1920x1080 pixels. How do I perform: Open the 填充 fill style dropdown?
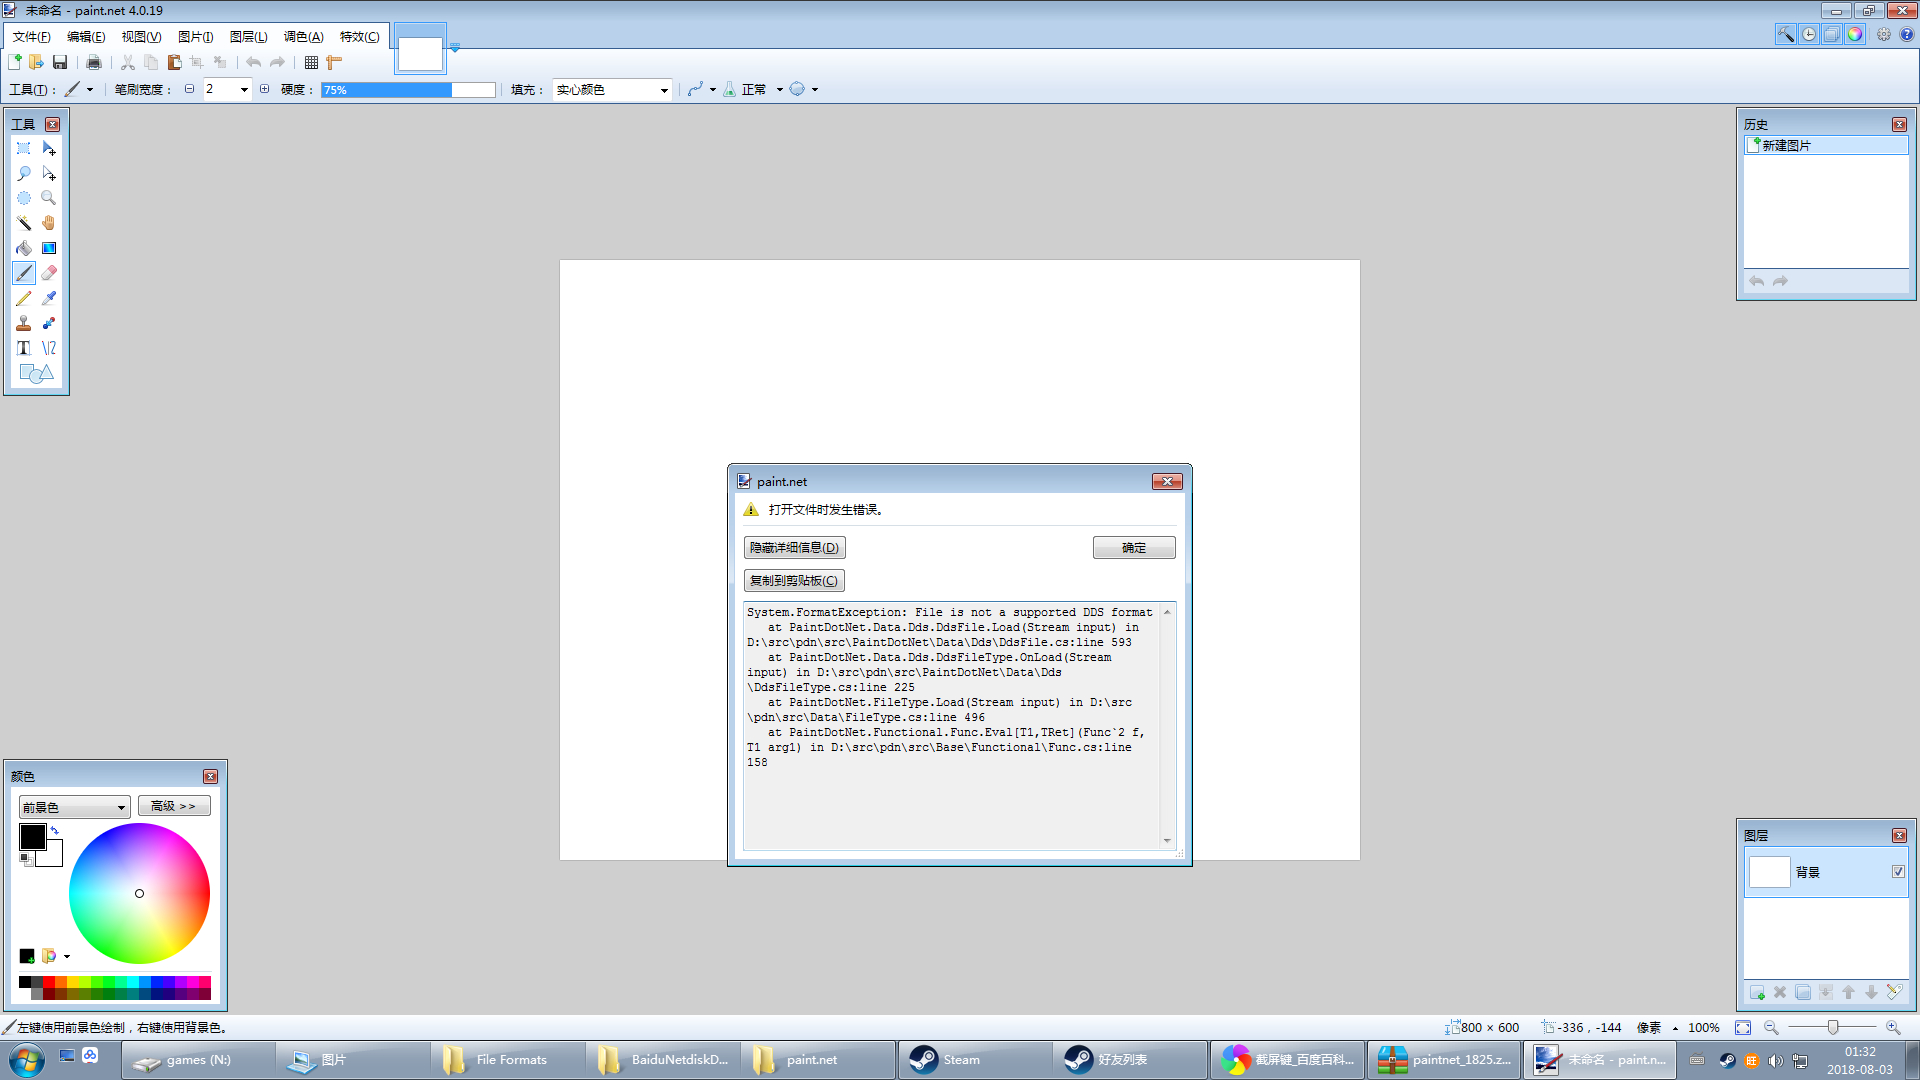611,90
